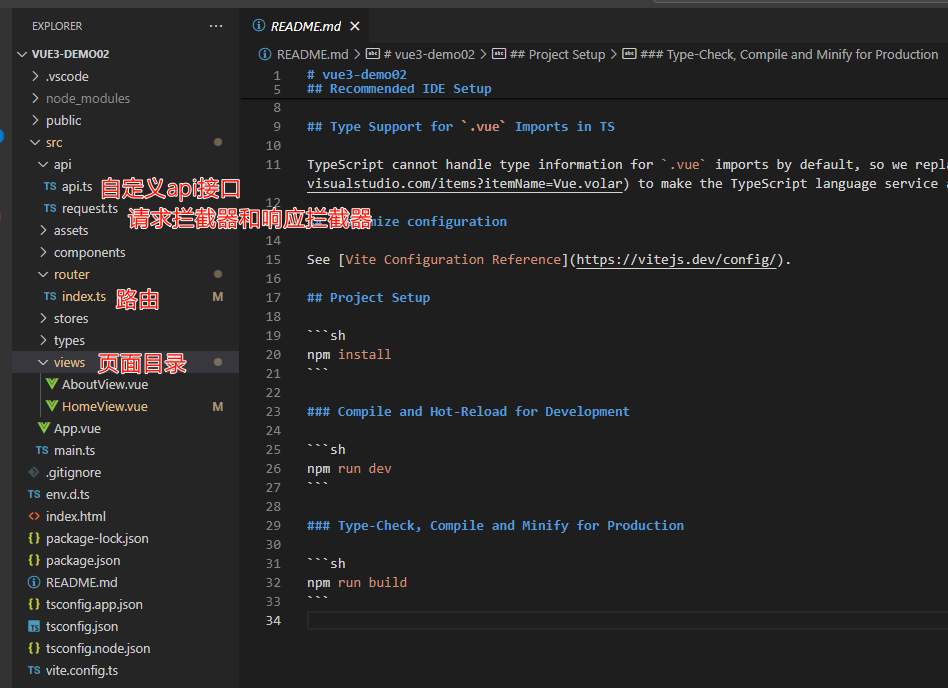
Task: Expand the assets folder
Action: 44,230
